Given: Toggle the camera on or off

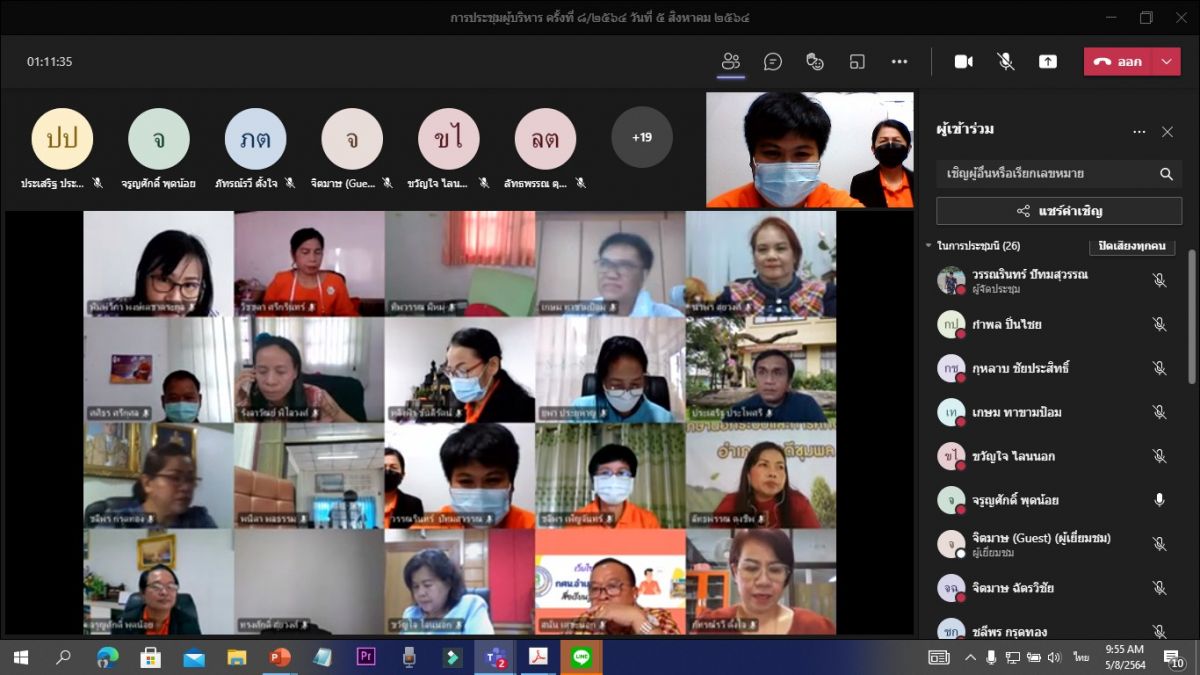Looking at the screenshot, I should click(x=963, y=62).
